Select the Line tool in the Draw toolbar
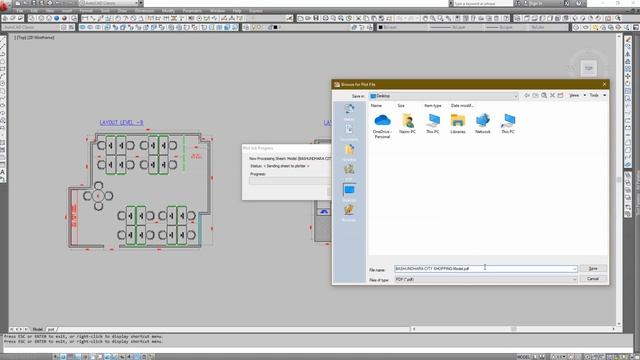640x360 pixels. [x=2, y=40]
